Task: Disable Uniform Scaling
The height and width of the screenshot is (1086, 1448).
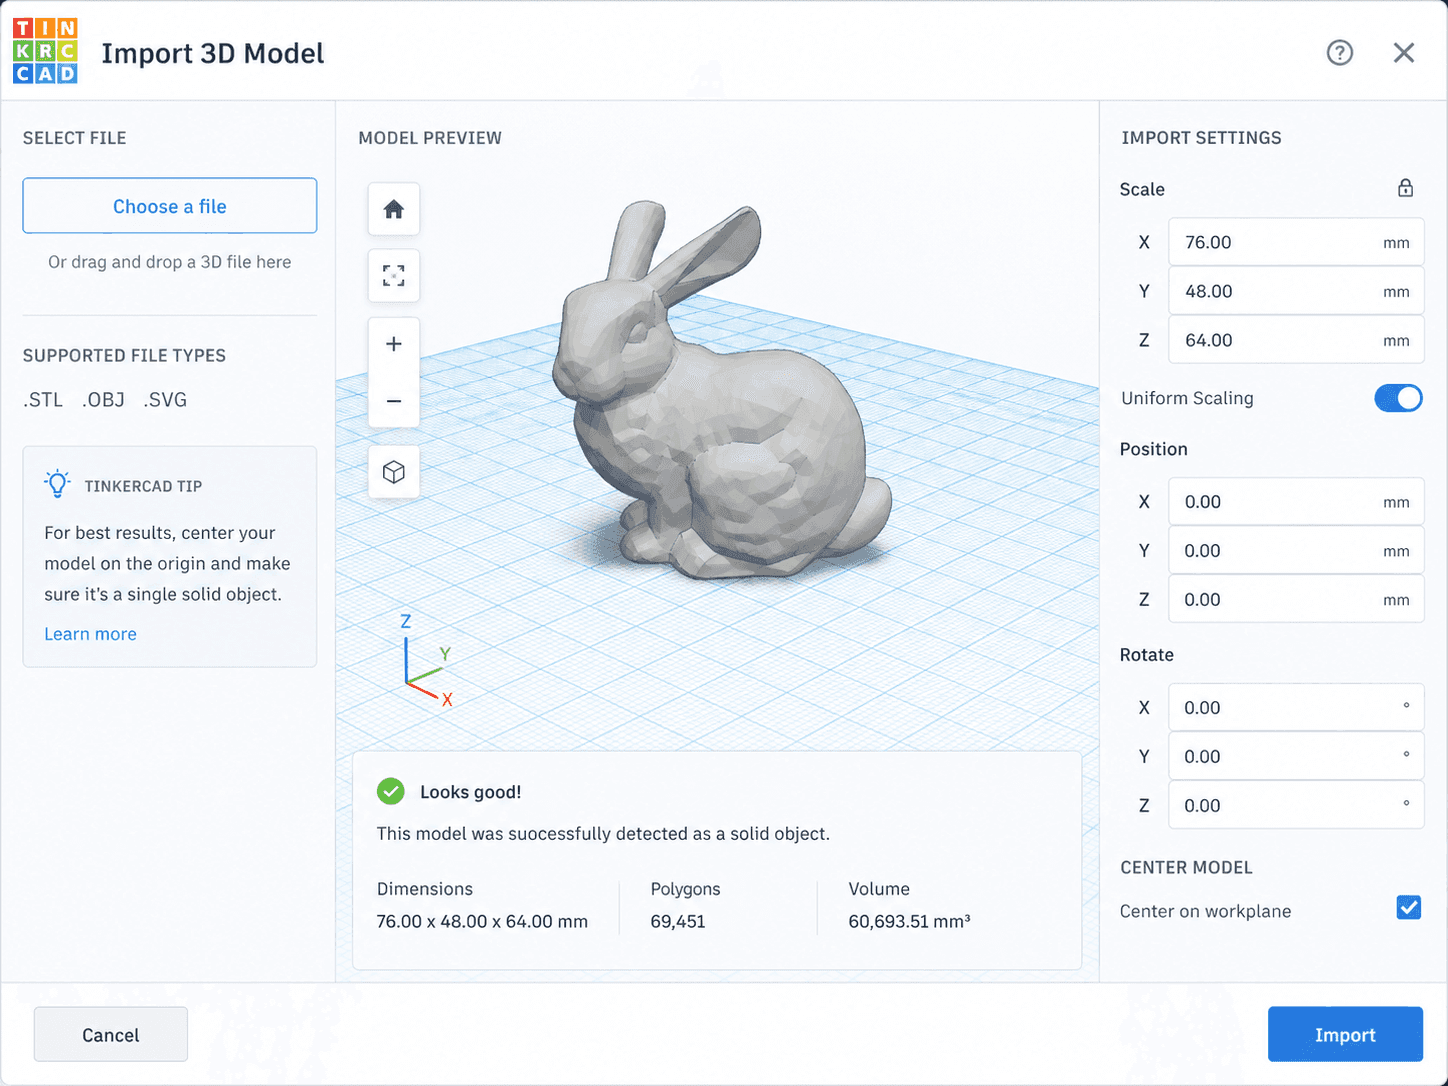Action: tap(1398, 398)
